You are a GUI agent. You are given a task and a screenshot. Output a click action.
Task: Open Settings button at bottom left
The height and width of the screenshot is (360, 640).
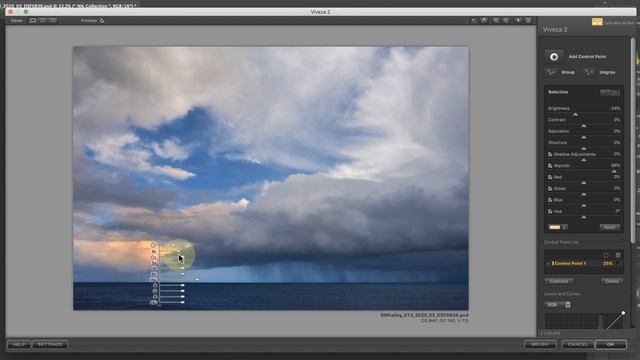pyautogui.click(x=50, y=345)
